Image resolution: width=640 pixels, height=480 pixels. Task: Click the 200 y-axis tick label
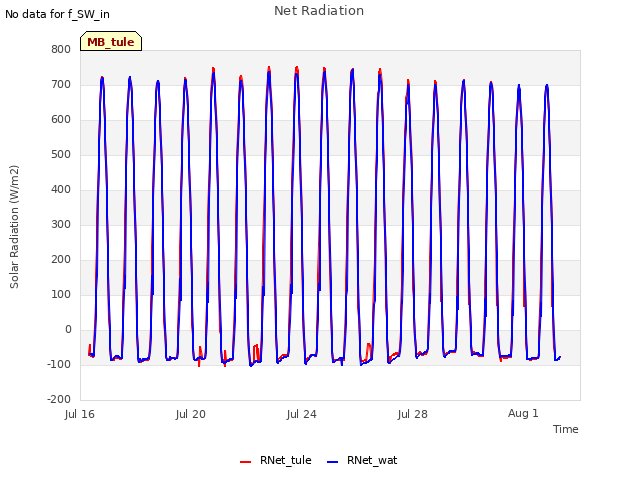coord(61,260)
